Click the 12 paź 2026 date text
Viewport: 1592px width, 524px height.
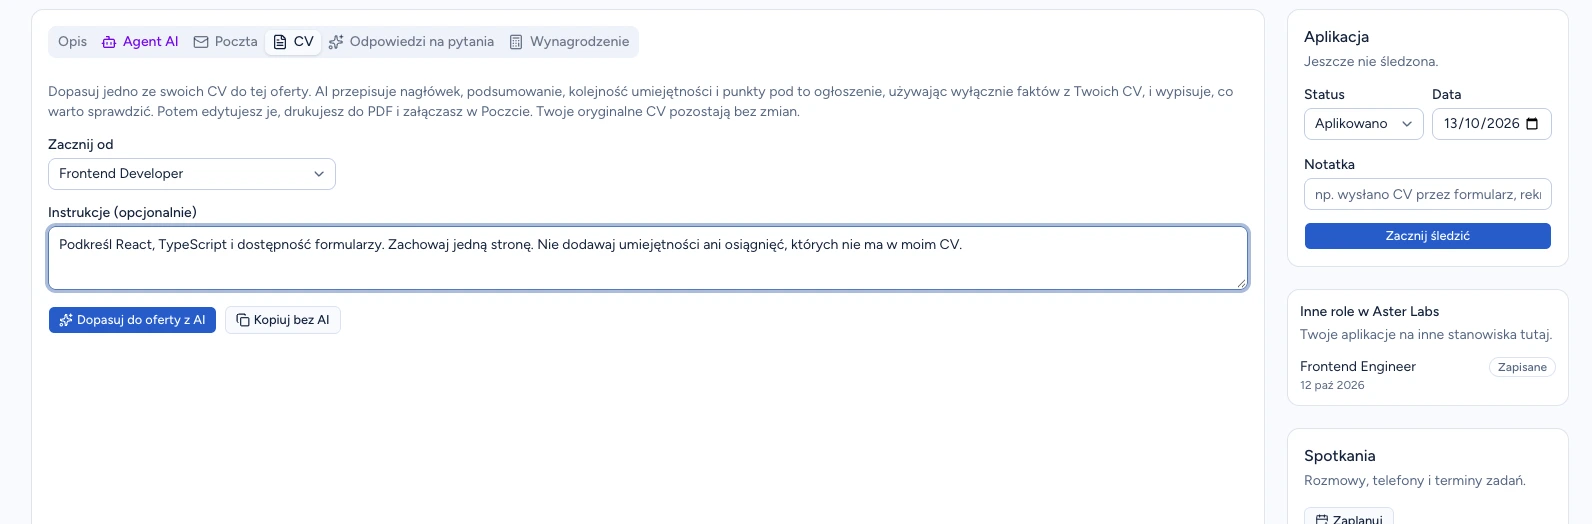1332,385
